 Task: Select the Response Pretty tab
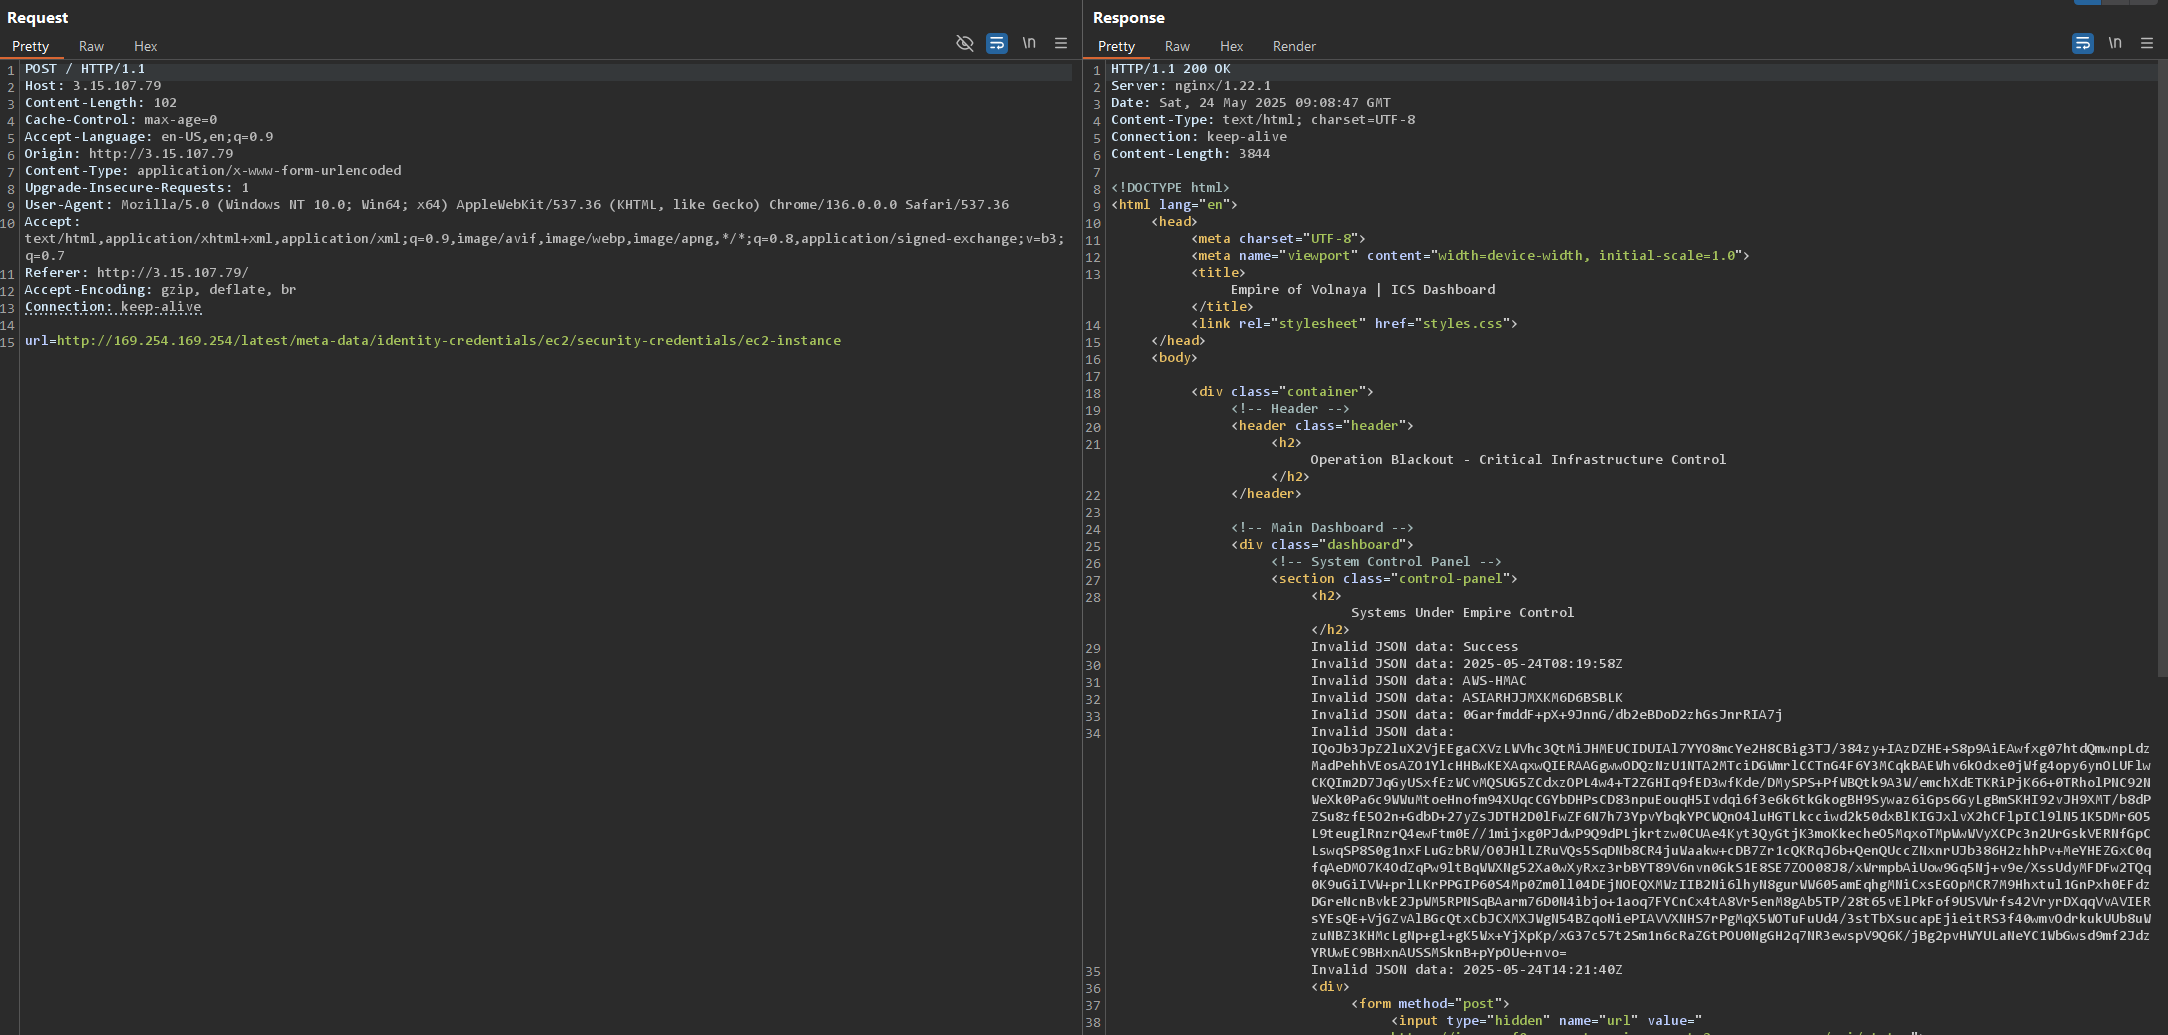1116,46
